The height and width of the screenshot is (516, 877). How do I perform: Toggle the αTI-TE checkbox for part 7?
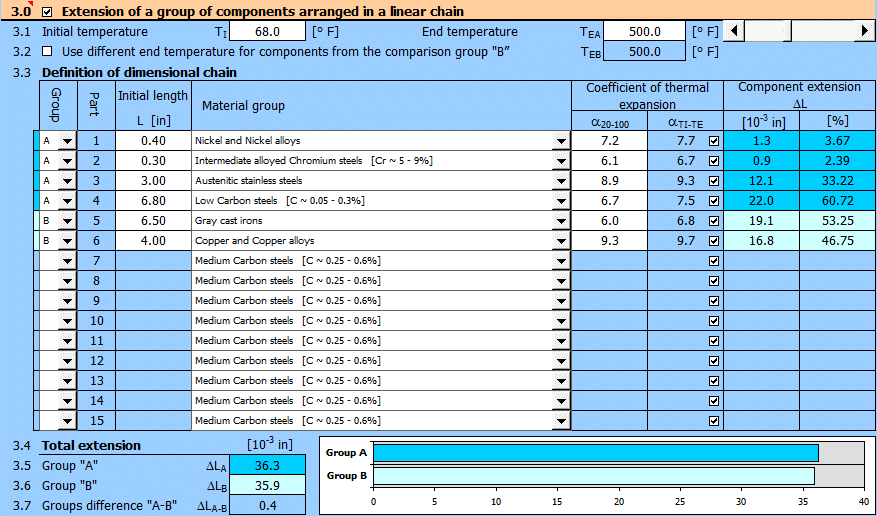pyautogui.click(x=714, y=261)
